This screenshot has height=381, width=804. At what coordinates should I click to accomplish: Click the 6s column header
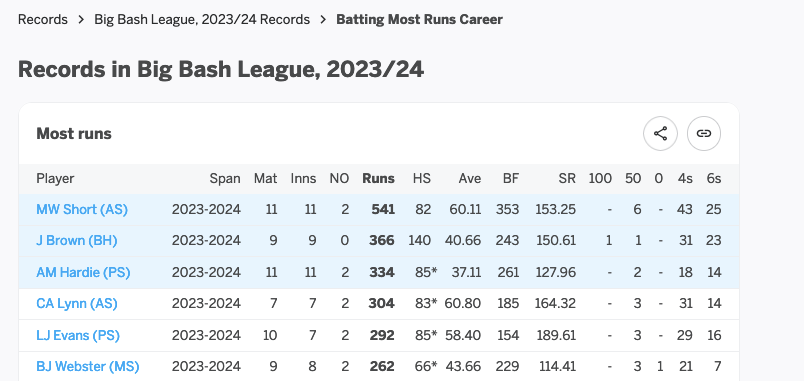(x=713, y=178)
